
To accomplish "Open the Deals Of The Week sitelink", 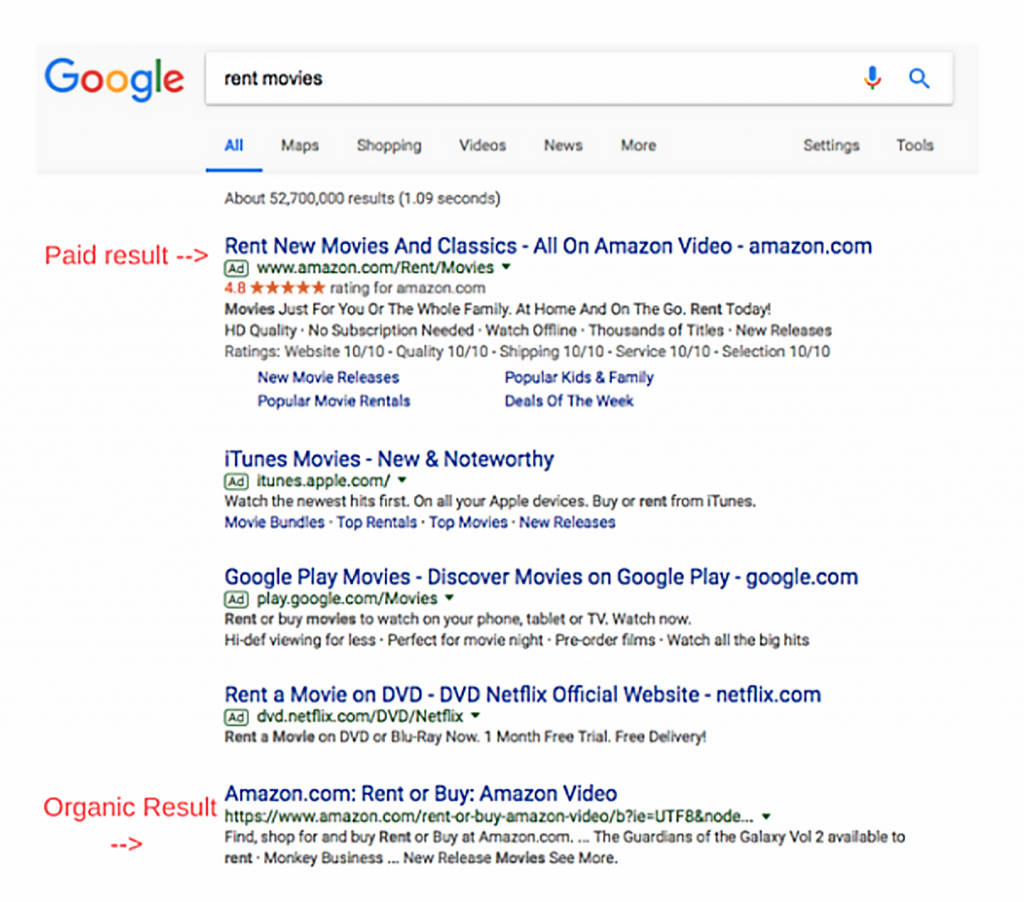I will click(x=569, y=401).
